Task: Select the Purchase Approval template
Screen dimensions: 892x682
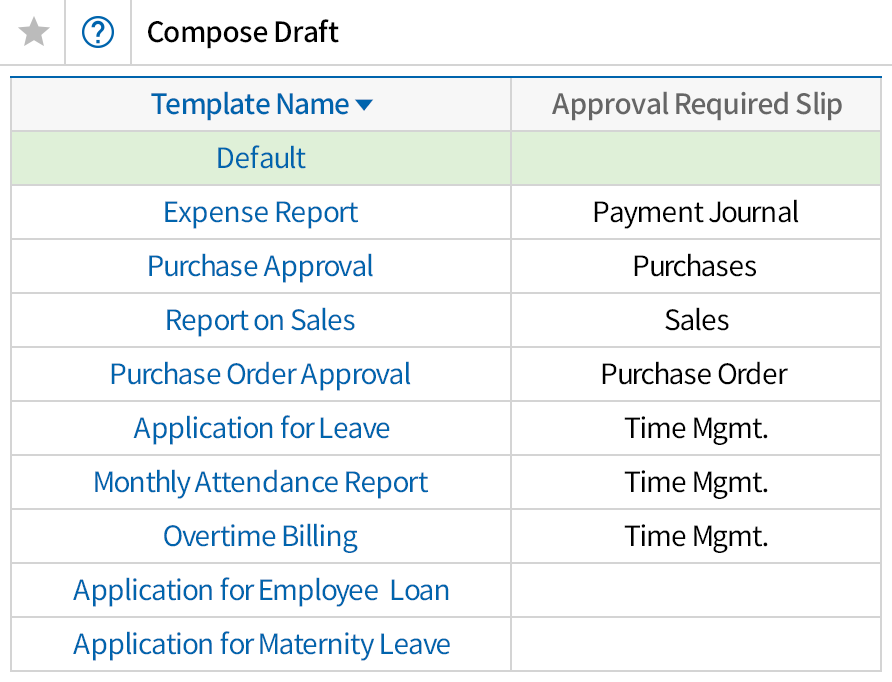Action: [261, 266]
